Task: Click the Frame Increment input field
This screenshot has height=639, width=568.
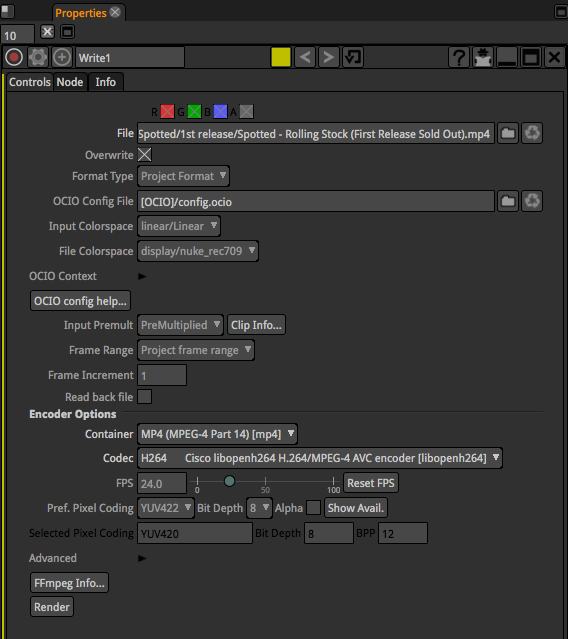Action: [x=162, y=375]
